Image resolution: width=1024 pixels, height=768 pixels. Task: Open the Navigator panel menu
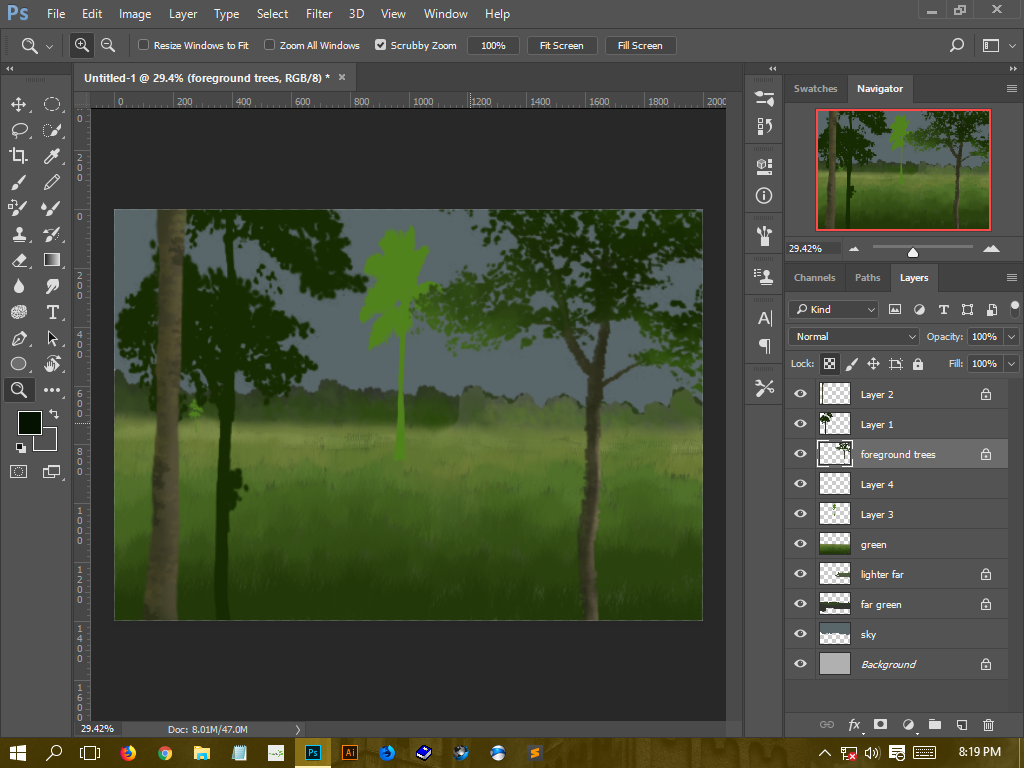click(x=1012, y=89)
